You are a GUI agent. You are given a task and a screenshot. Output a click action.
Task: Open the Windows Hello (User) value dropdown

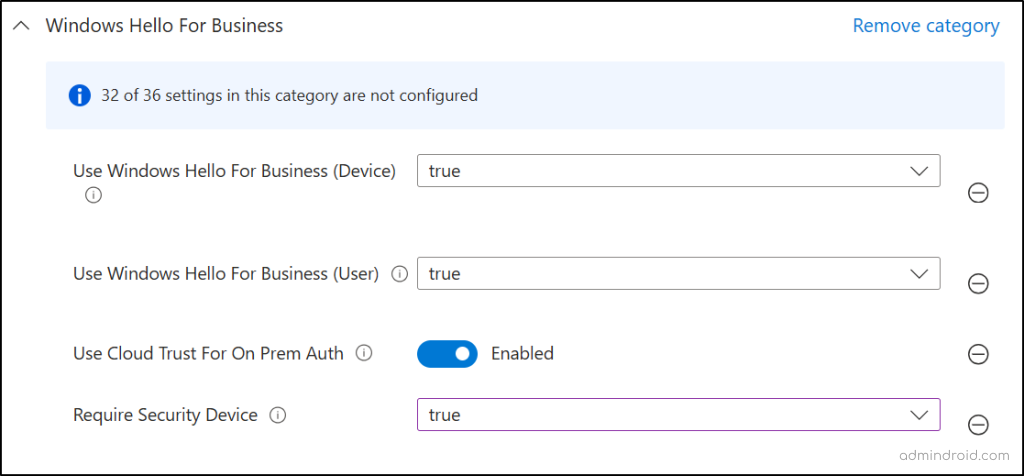pos(678,274)
